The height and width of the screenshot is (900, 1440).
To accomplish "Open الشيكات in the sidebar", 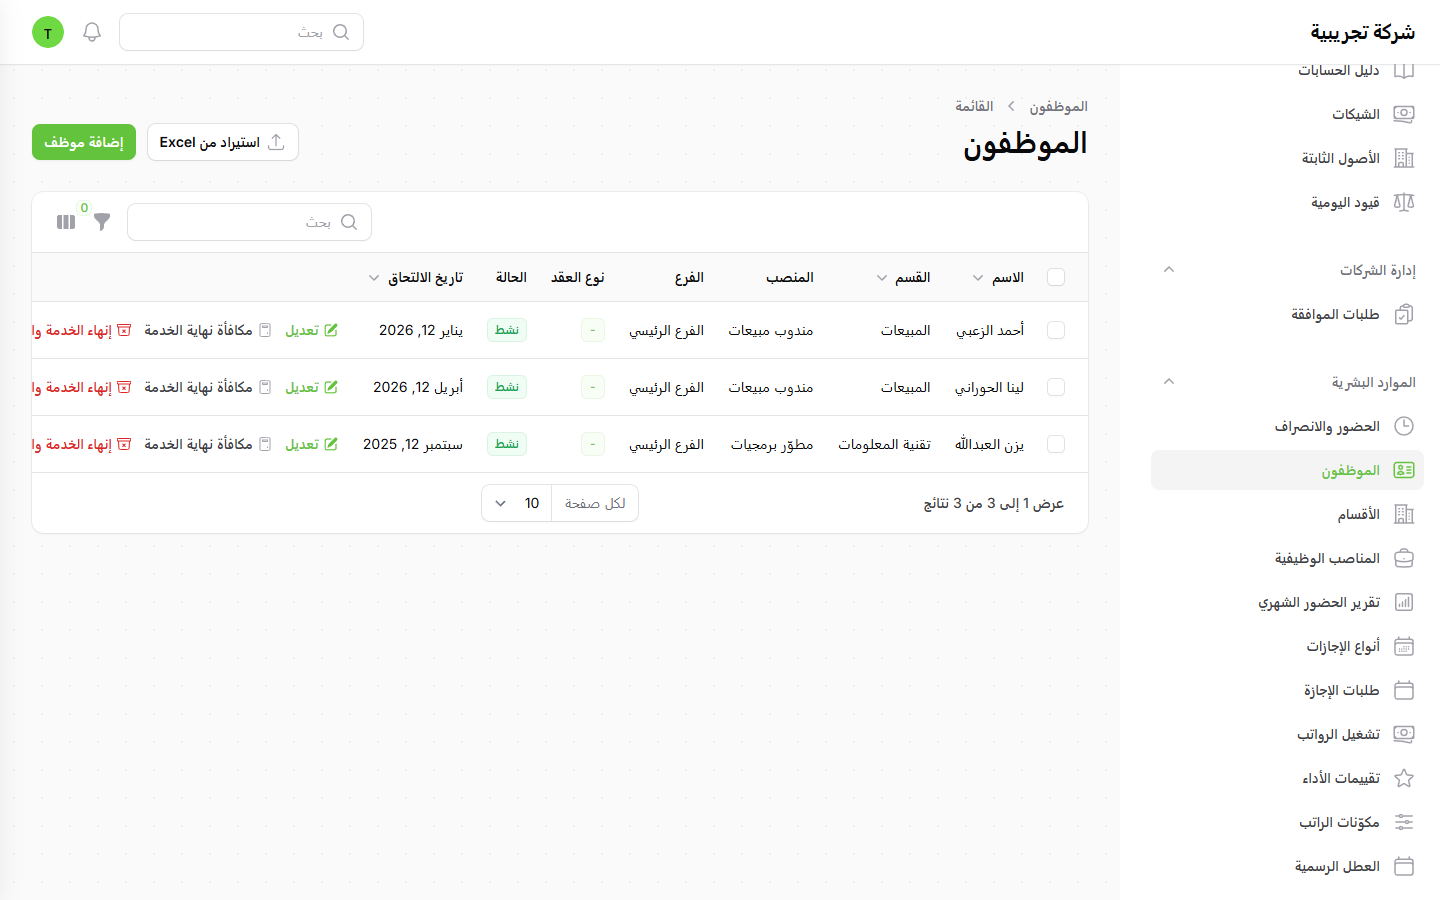I will coord(1287,114).
